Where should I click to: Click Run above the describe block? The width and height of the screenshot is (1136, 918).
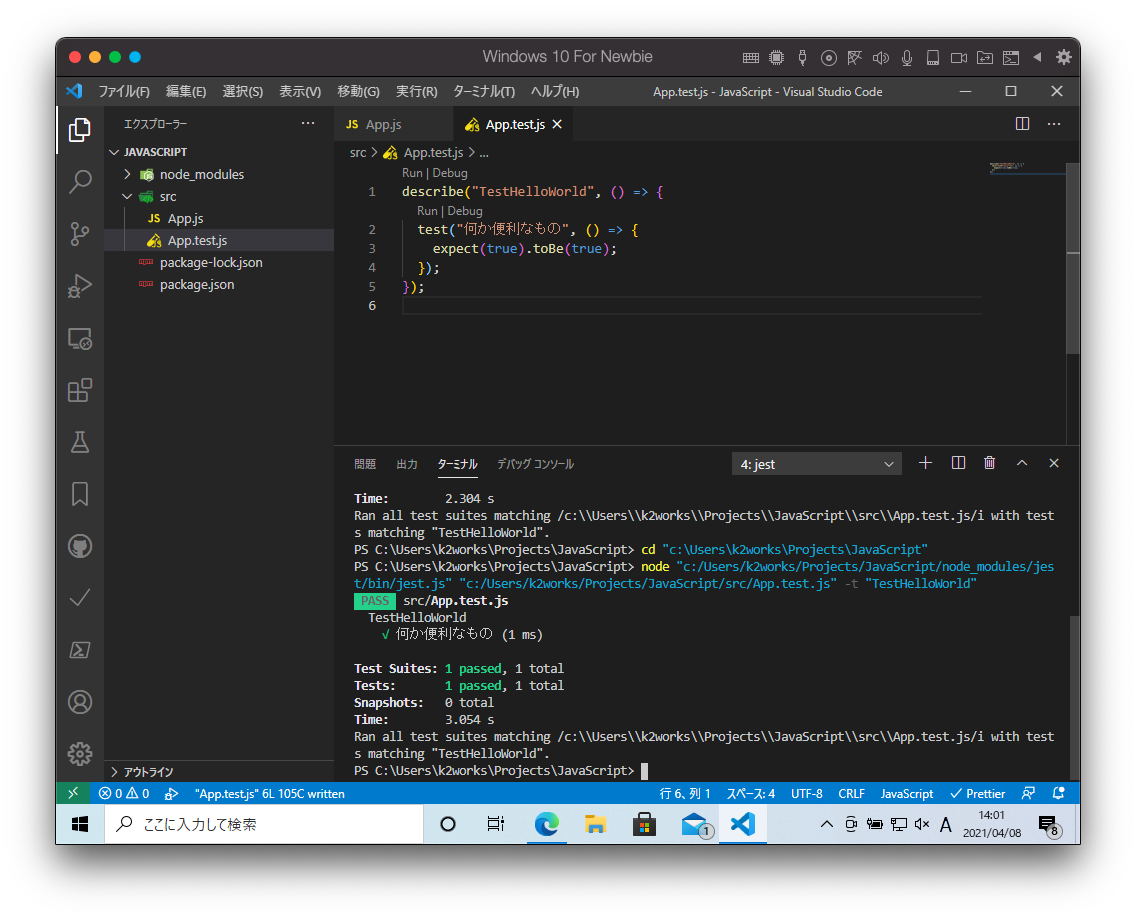[412, 173]
